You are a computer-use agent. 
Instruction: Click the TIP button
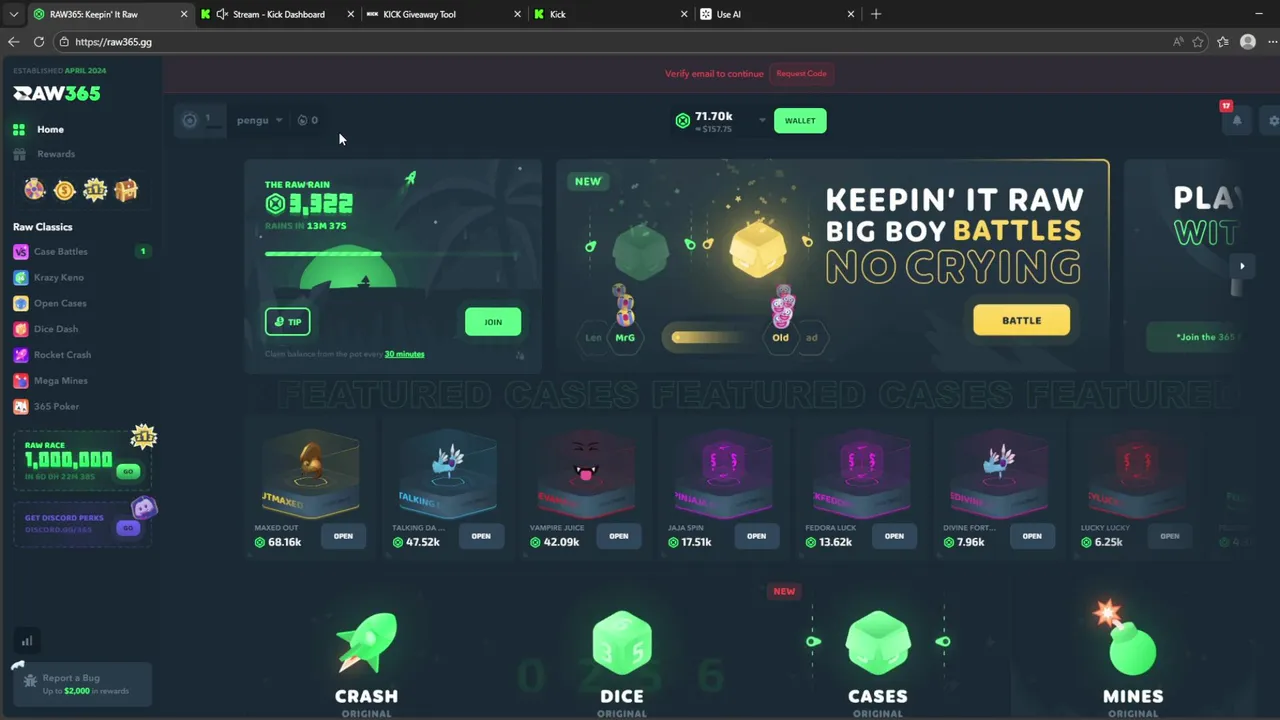(x=287, y=322)
